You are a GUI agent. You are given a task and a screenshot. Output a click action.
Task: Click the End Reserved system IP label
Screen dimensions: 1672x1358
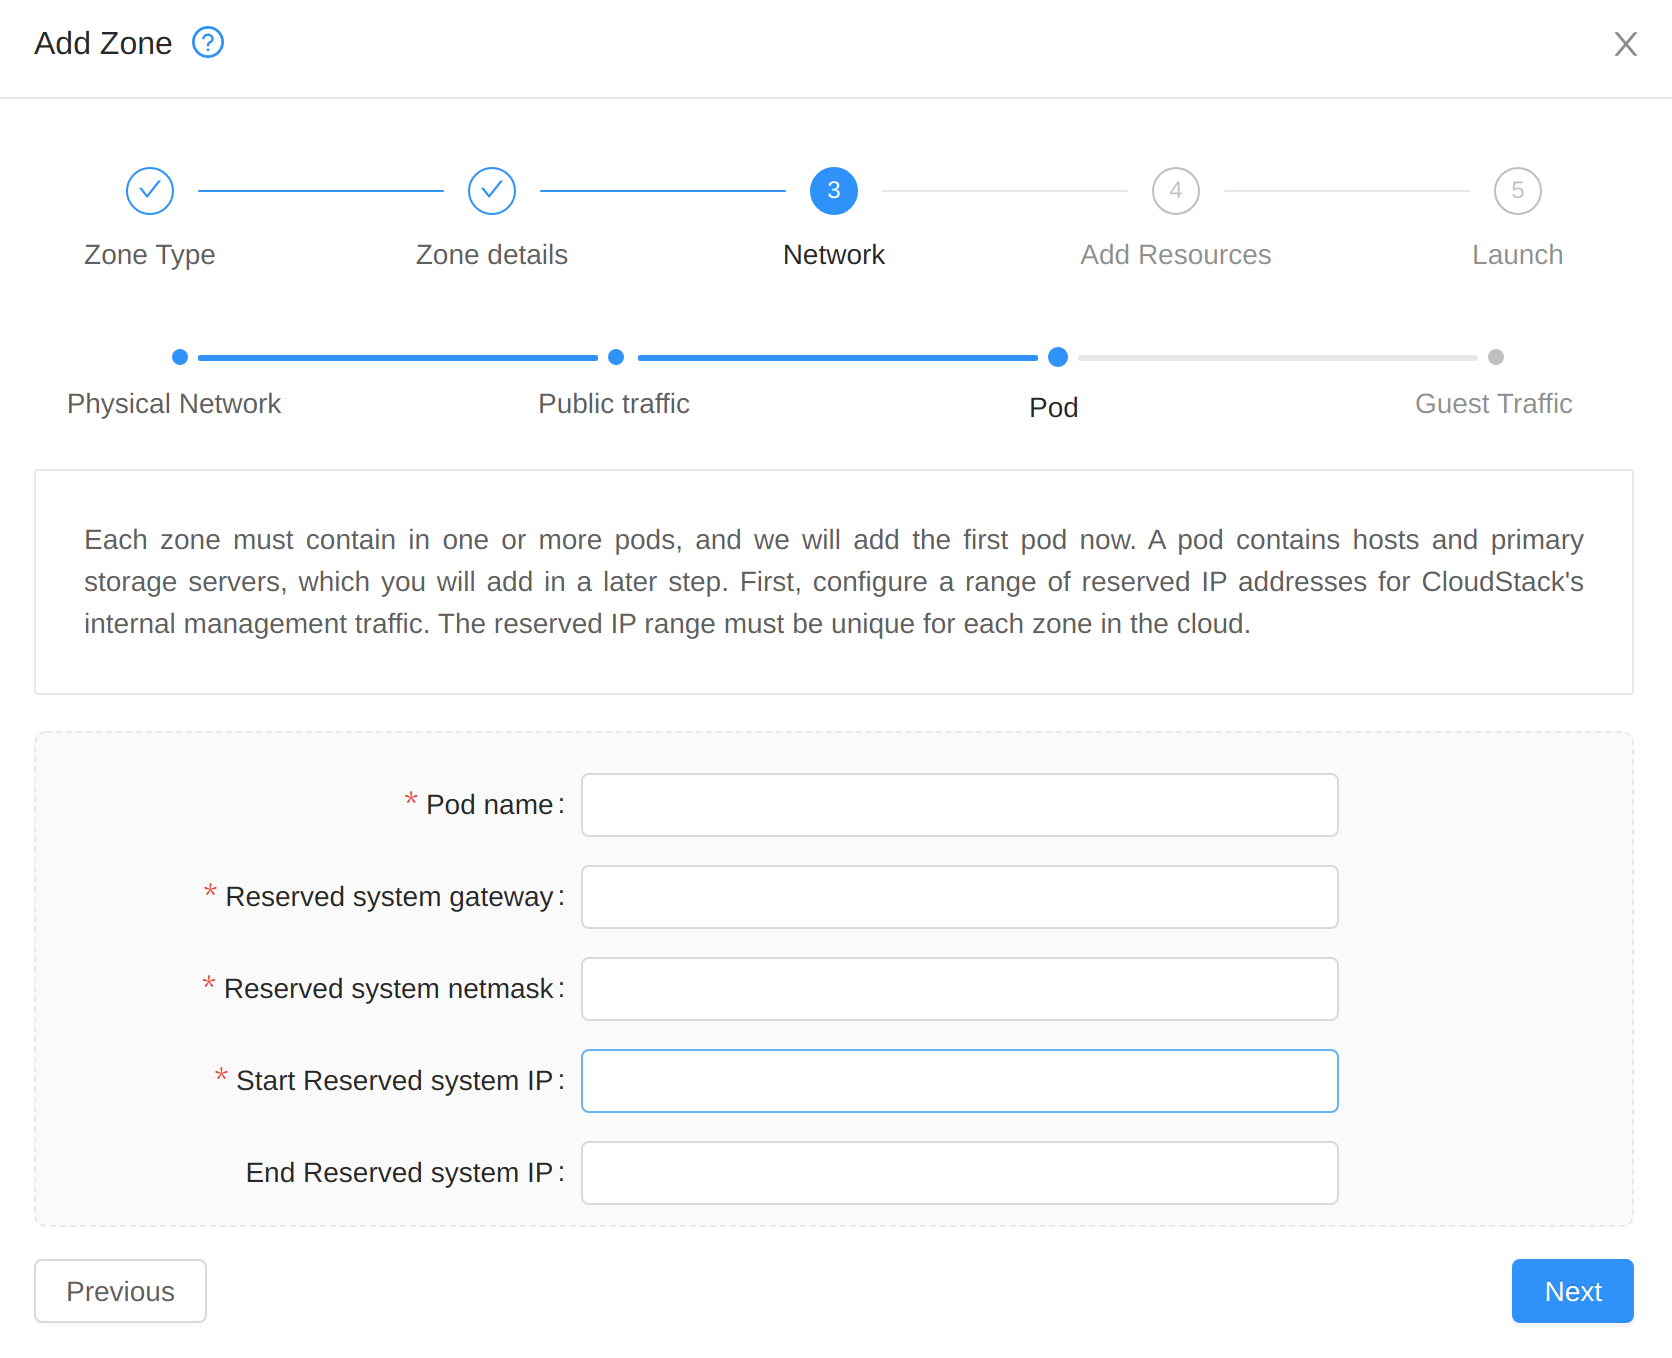click(400, 1173)
